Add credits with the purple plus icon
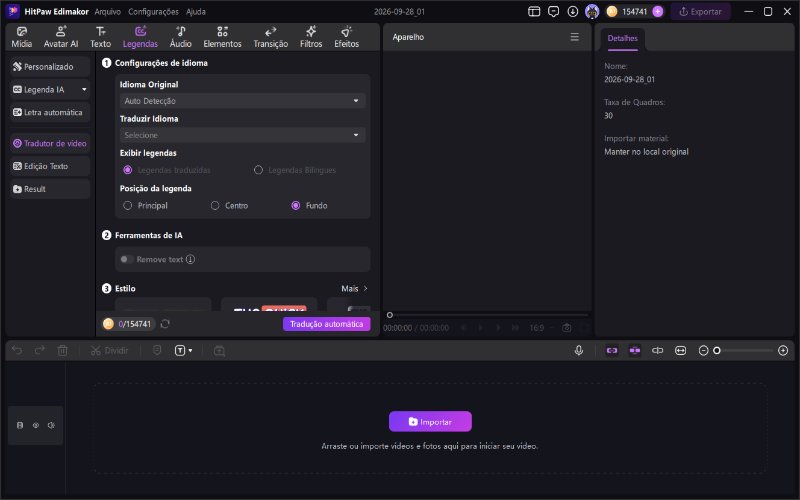The image size is (800, 500). click(x=658, y=11)
